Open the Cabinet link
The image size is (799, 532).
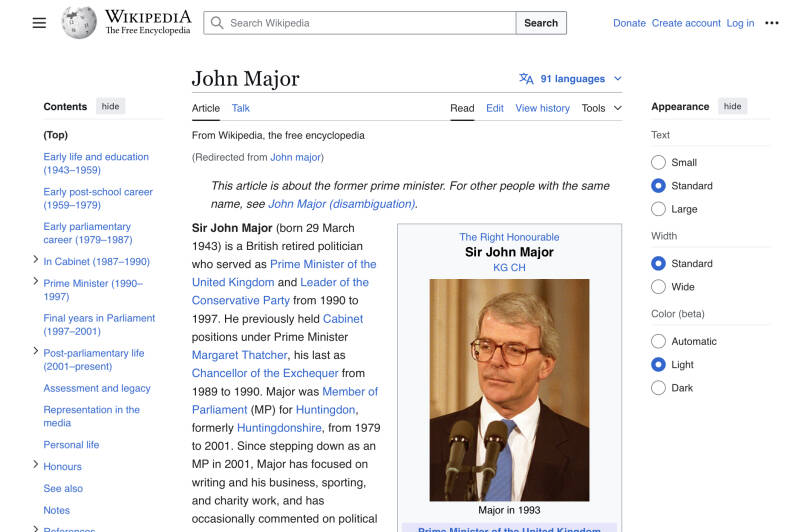tap(343, 318)
